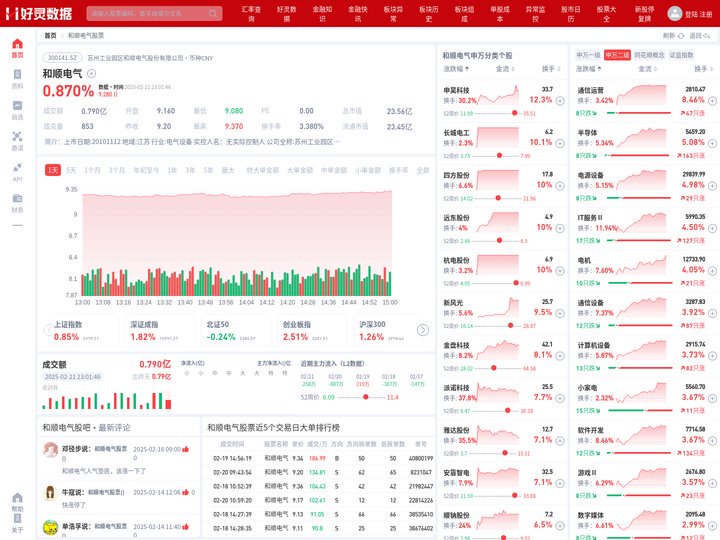Like 牛寇's comment with thumbs-up icon
Image resolution: width=720 pixels, height=540 pixels.
tap(186, 492)
